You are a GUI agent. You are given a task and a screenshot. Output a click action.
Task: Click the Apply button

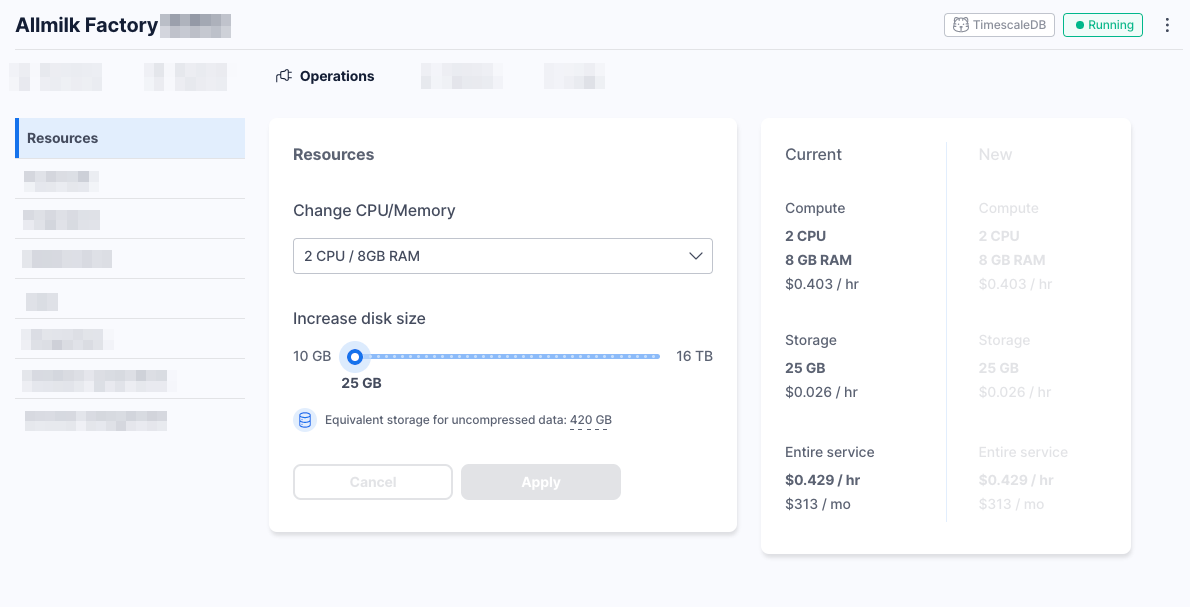[540, 482]
